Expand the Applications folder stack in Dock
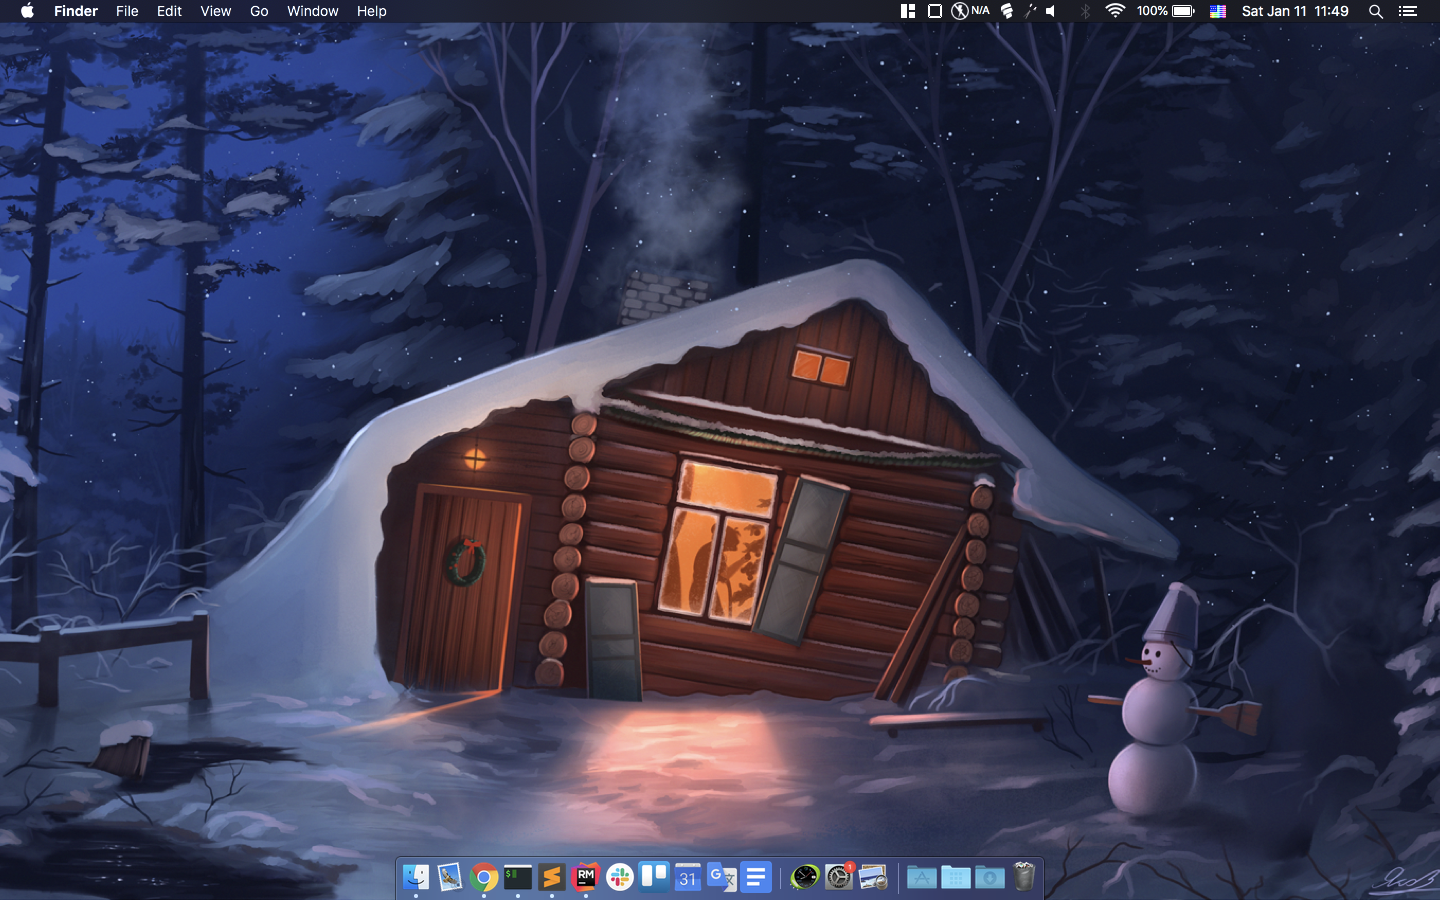 (x=922, y=877)
